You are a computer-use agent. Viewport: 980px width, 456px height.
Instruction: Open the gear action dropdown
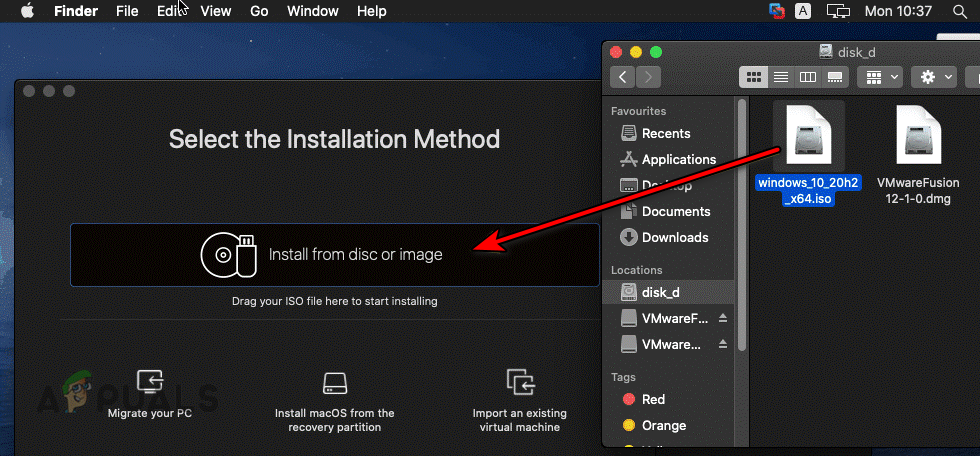point(934,77)
